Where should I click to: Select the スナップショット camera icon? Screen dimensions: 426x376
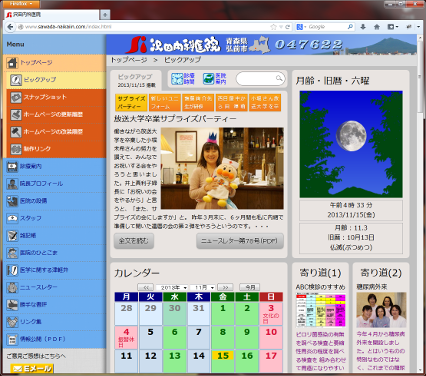point(15,97)
